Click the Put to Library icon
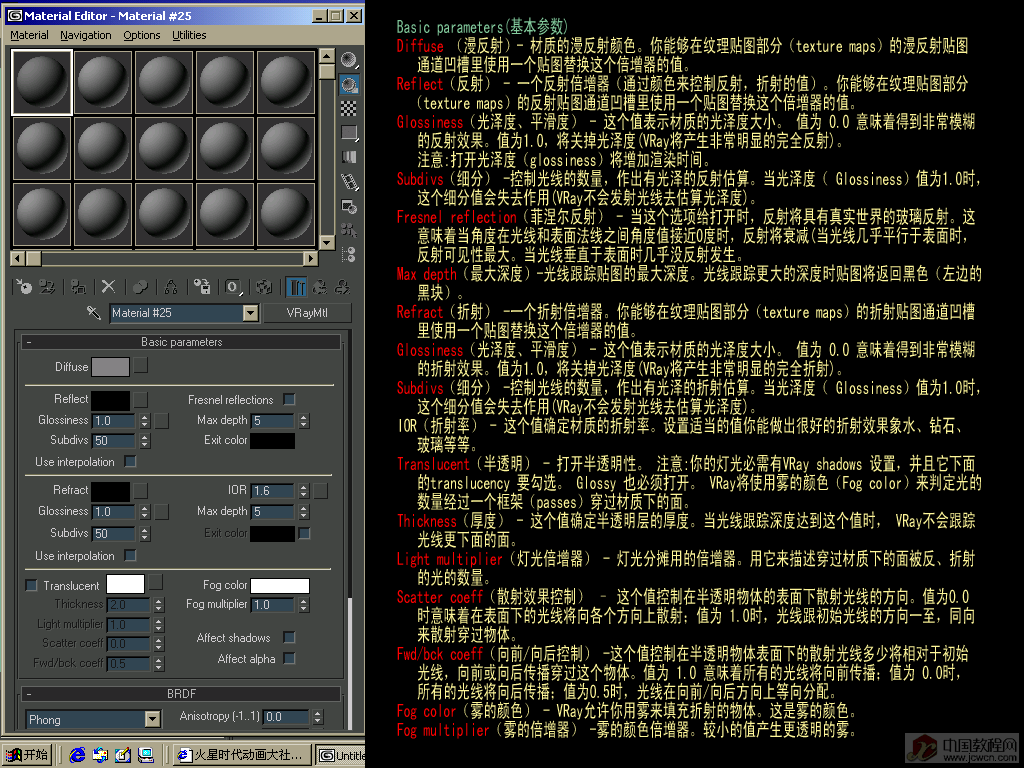Image resolution: width=1024 pixels, height=768 pixels. click(x=202, y=287)
